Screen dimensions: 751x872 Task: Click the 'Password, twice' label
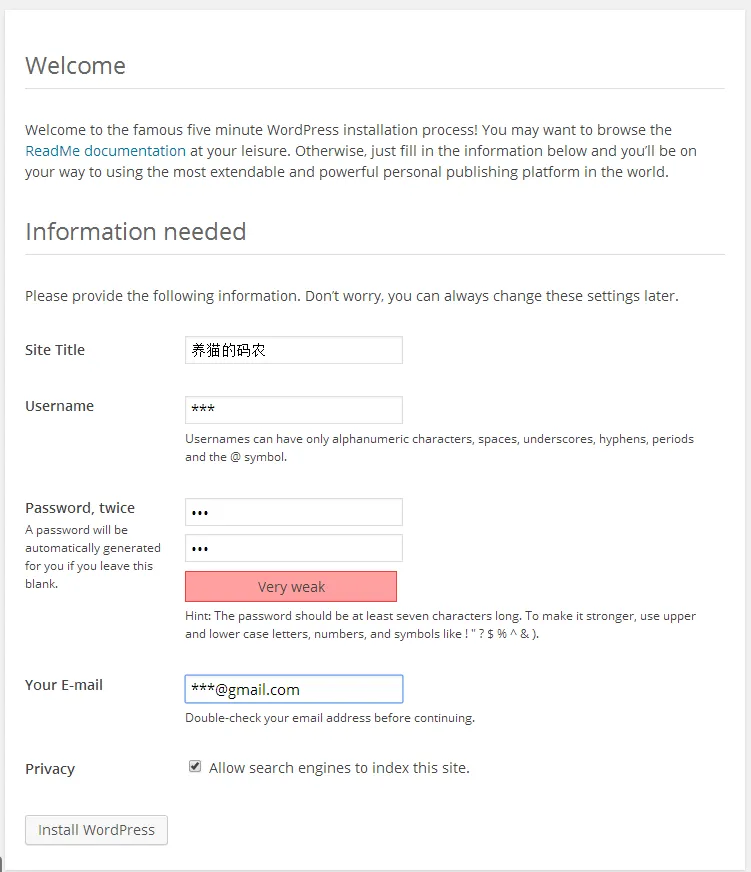pyautogui.click(x=80, y=508)
